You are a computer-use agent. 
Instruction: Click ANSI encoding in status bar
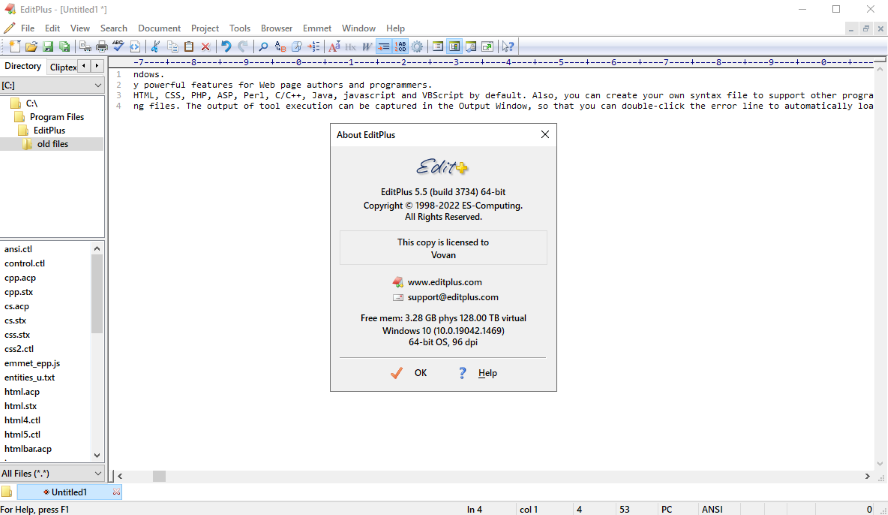pos(712,509)
